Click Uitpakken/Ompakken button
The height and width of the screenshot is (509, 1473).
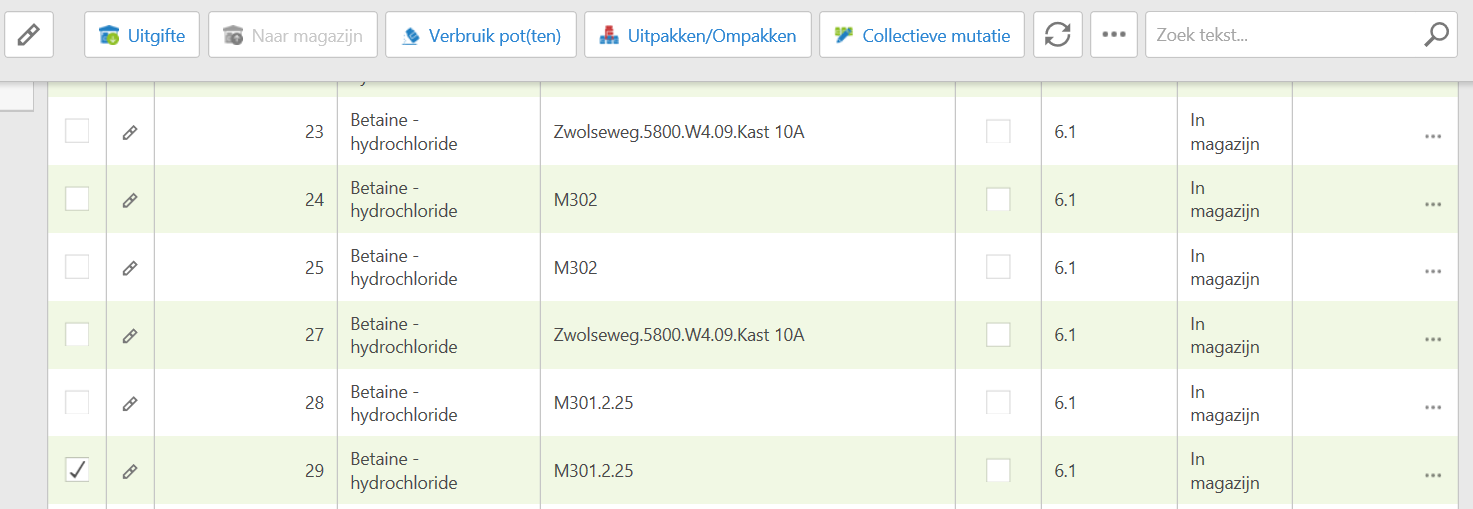tap(697, 35)
